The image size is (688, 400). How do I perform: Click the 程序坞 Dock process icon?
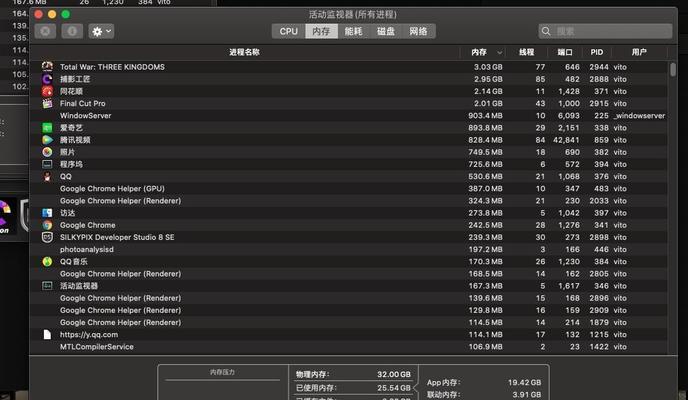47,164
